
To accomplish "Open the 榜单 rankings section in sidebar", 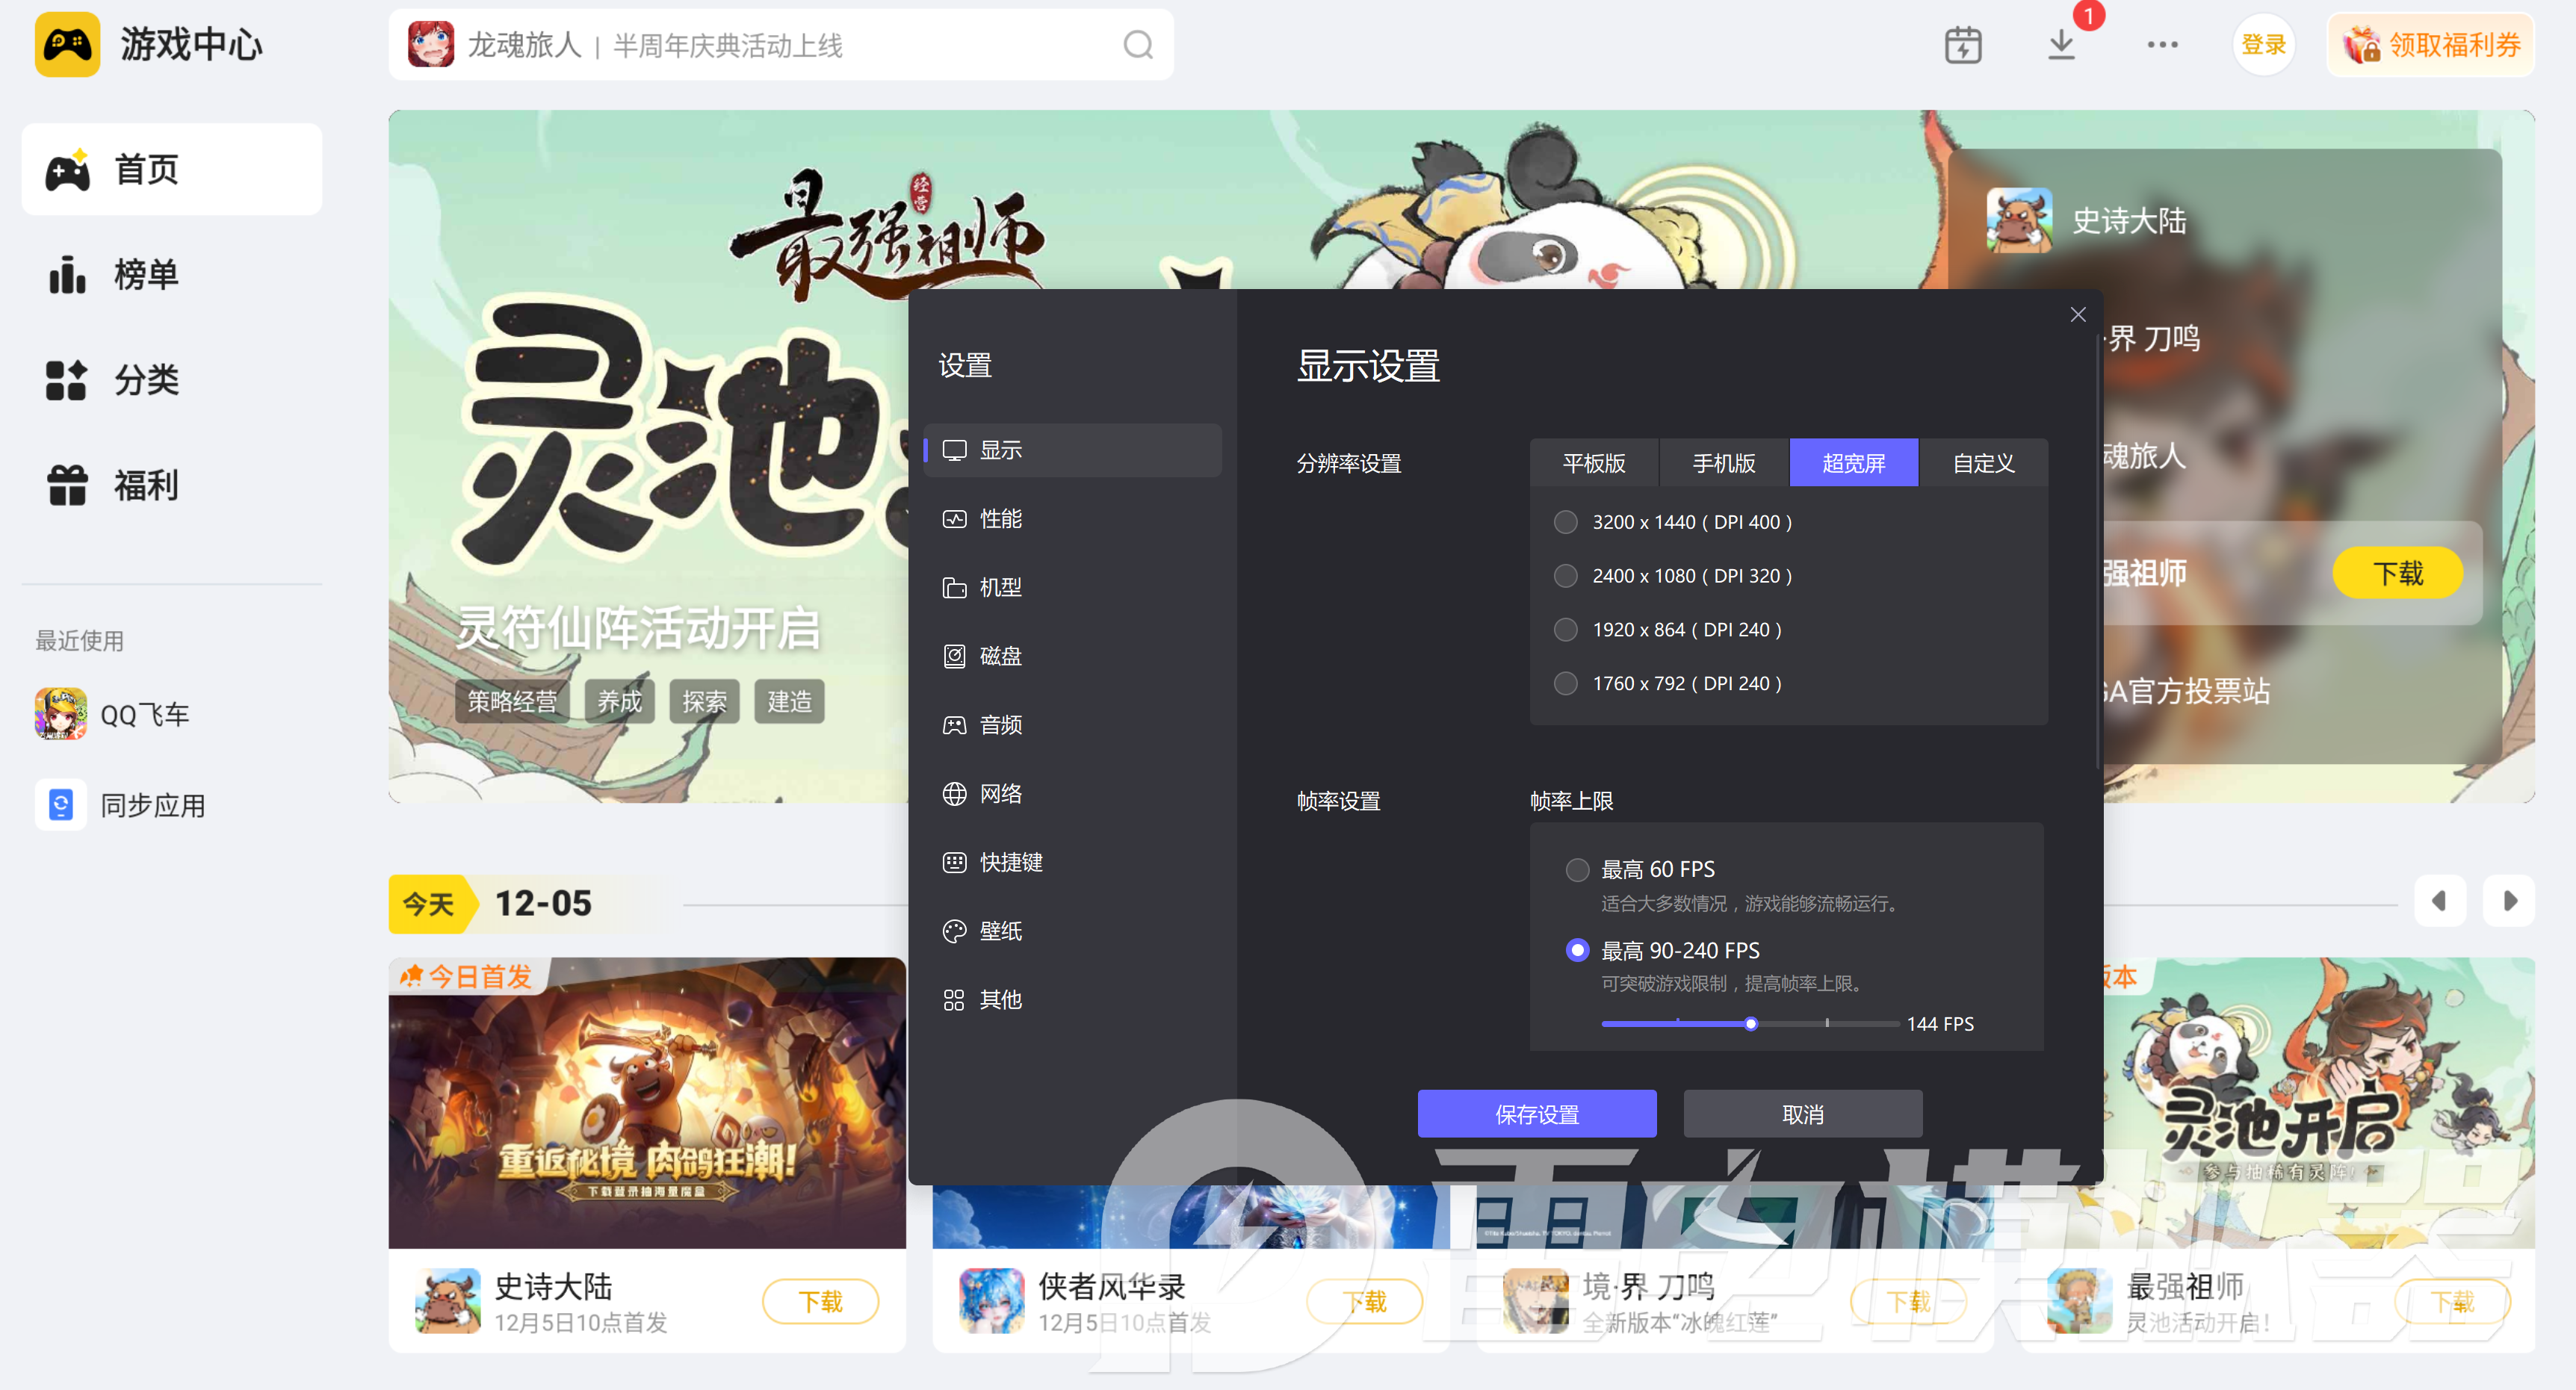I will pyautogui.click(x=145, y=274).
